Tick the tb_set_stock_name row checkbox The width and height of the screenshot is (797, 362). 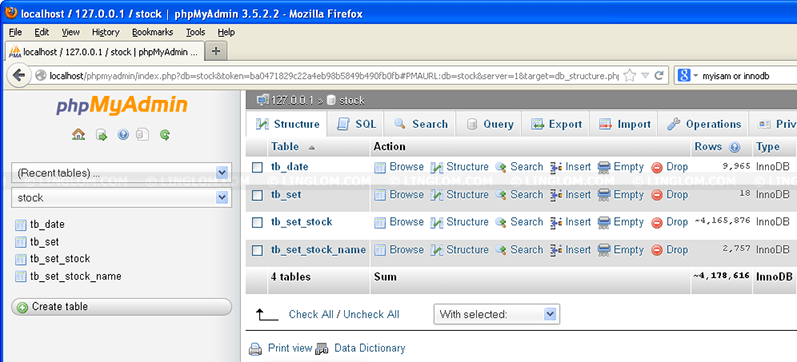258,250
